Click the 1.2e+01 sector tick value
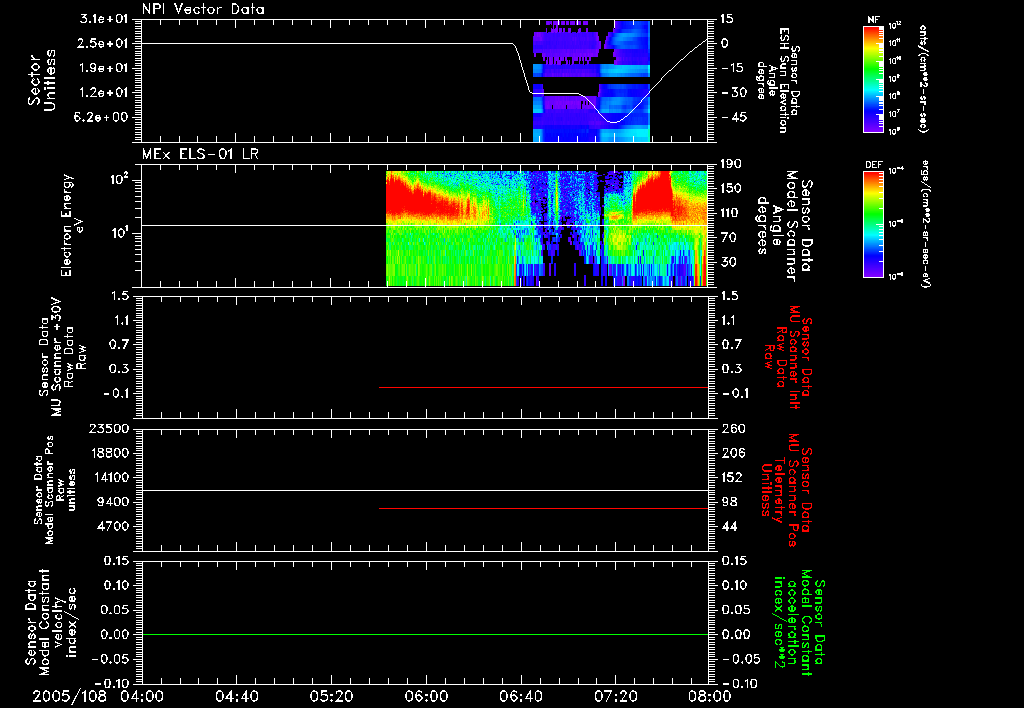 104,93
